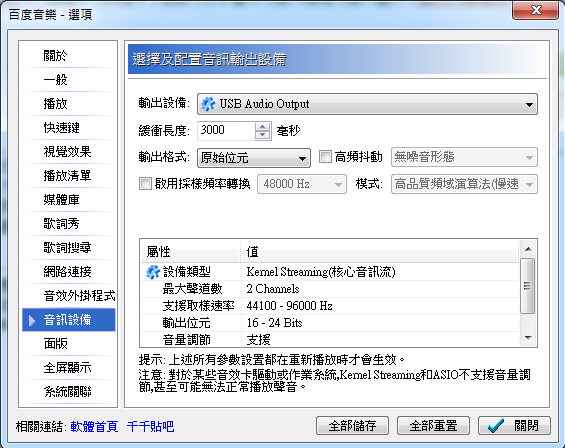Click the 屬性 column header
The height and width of the screenshot is (448, 565).
pos(191,252)
